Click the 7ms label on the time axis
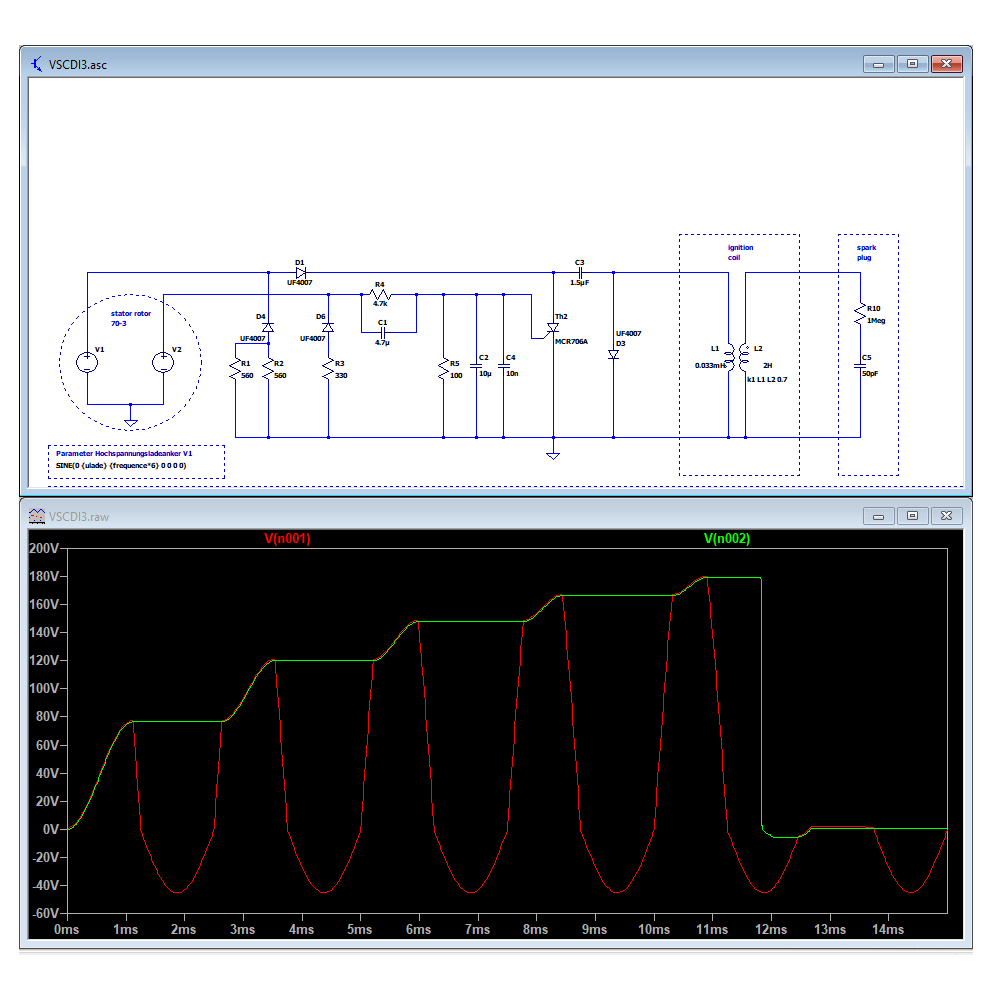 tap(477, 929)
